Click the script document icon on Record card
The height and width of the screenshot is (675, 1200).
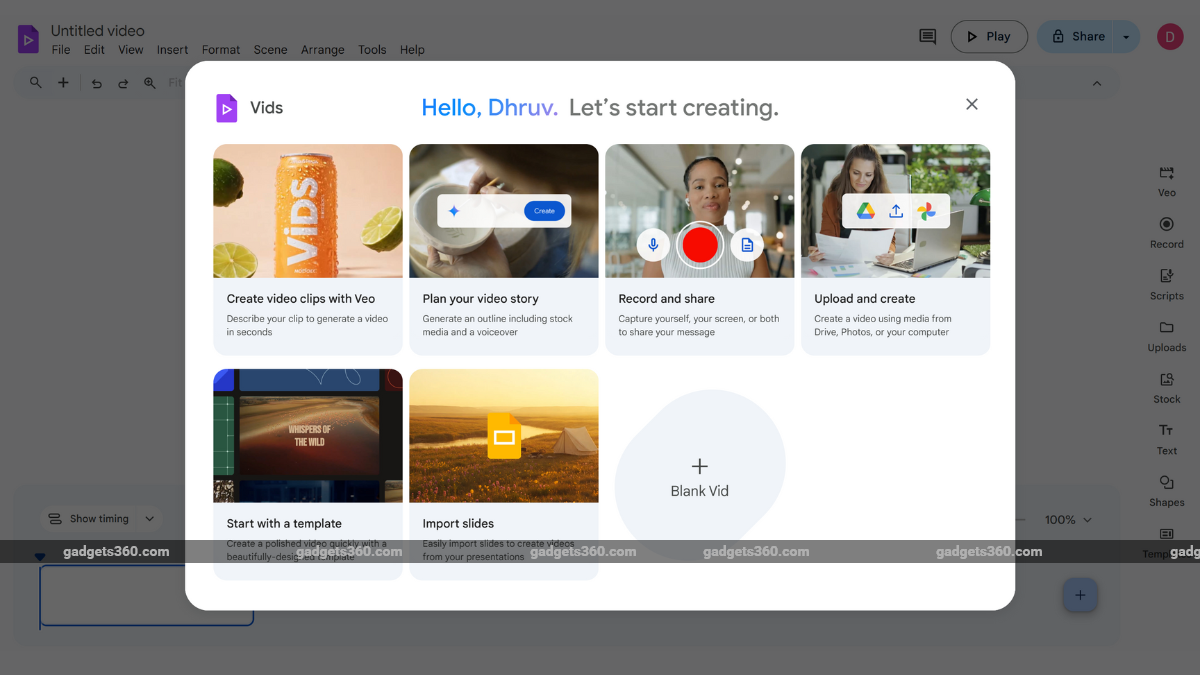tap(747, 245)
